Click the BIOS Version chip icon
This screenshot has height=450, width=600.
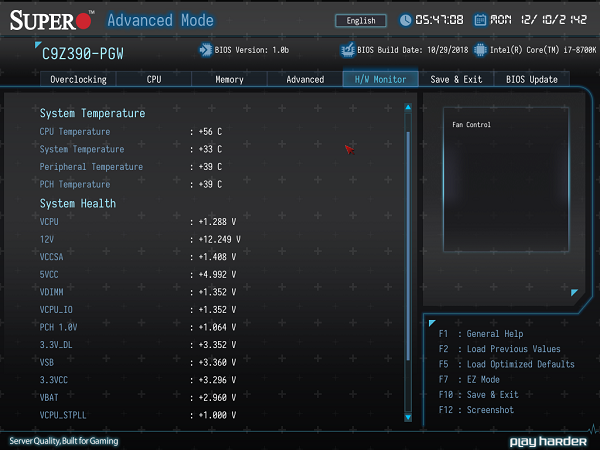pos(206,48)
